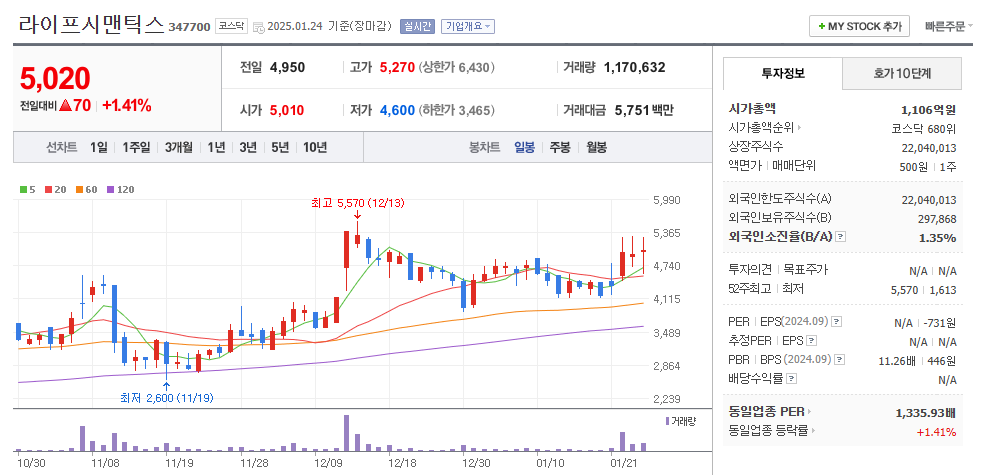Screen dimensions: 981x475
Task: Click 거래대금 value 5,751 백만
Action: 644,111
